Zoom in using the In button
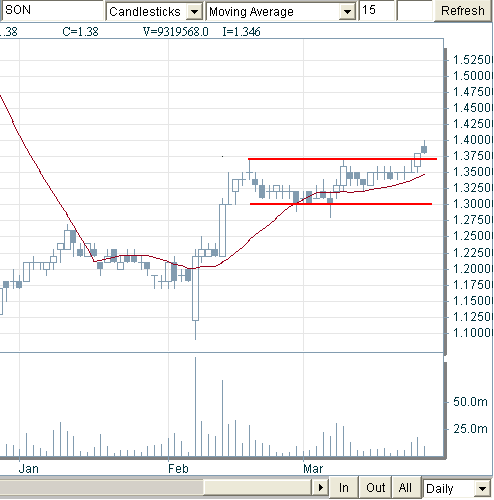Image resolution: width=494 pixels, height=500 pixels. click(x=344, y=488)
